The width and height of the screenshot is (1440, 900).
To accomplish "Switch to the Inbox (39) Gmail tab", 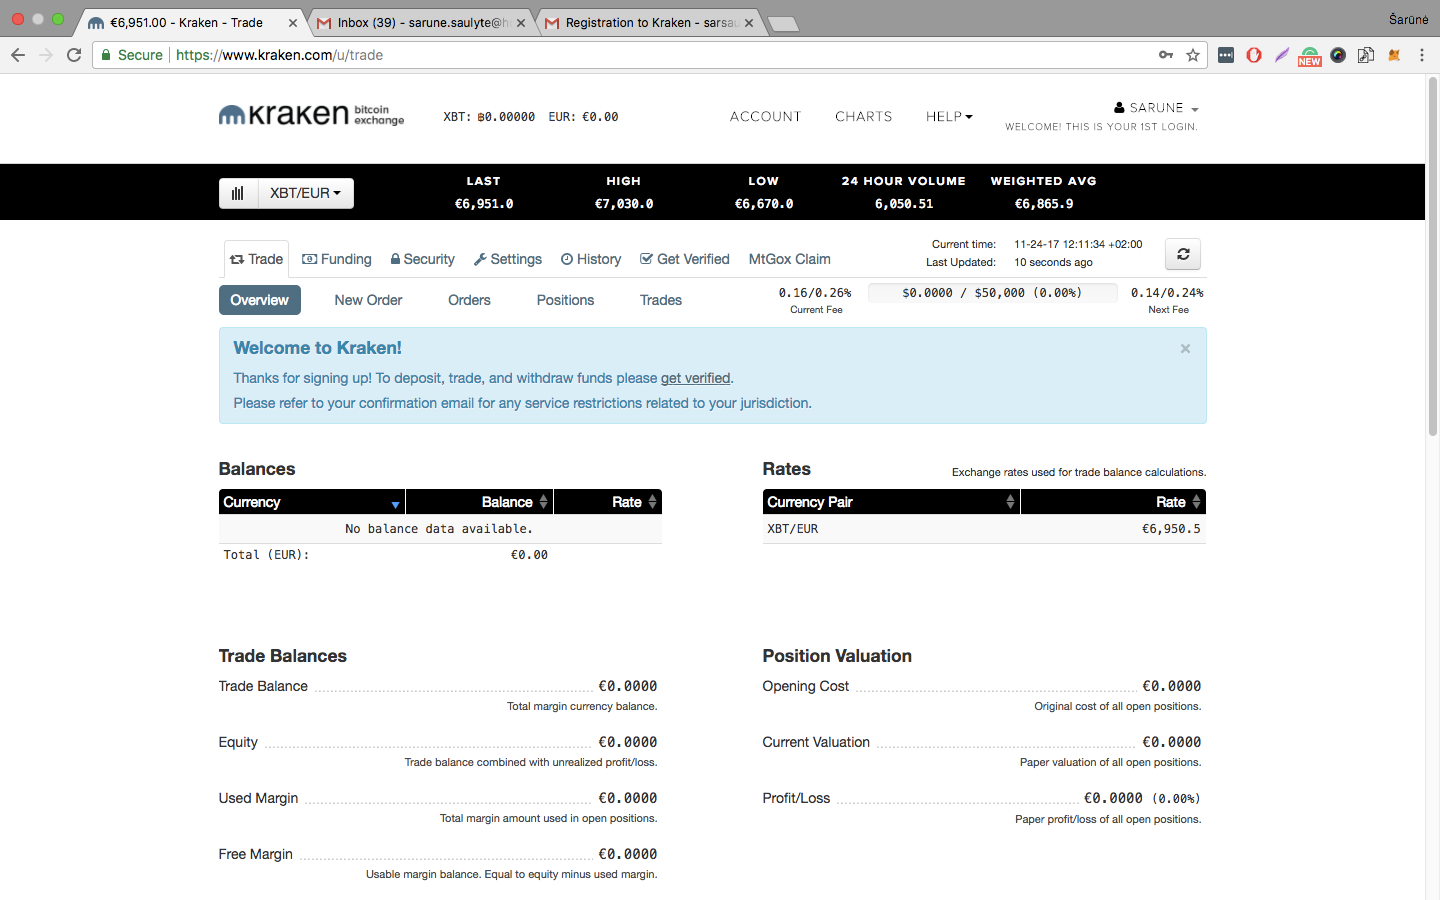I will click(423, 23).
